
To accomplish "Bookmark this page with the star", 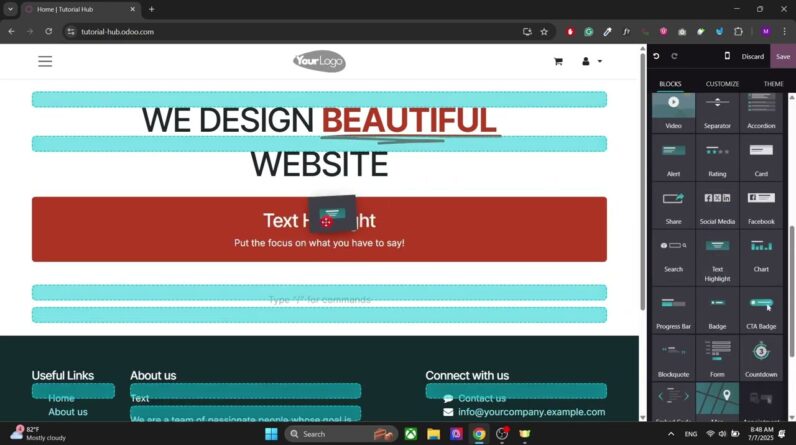I will pyautogui.click(x=544, y=31).
